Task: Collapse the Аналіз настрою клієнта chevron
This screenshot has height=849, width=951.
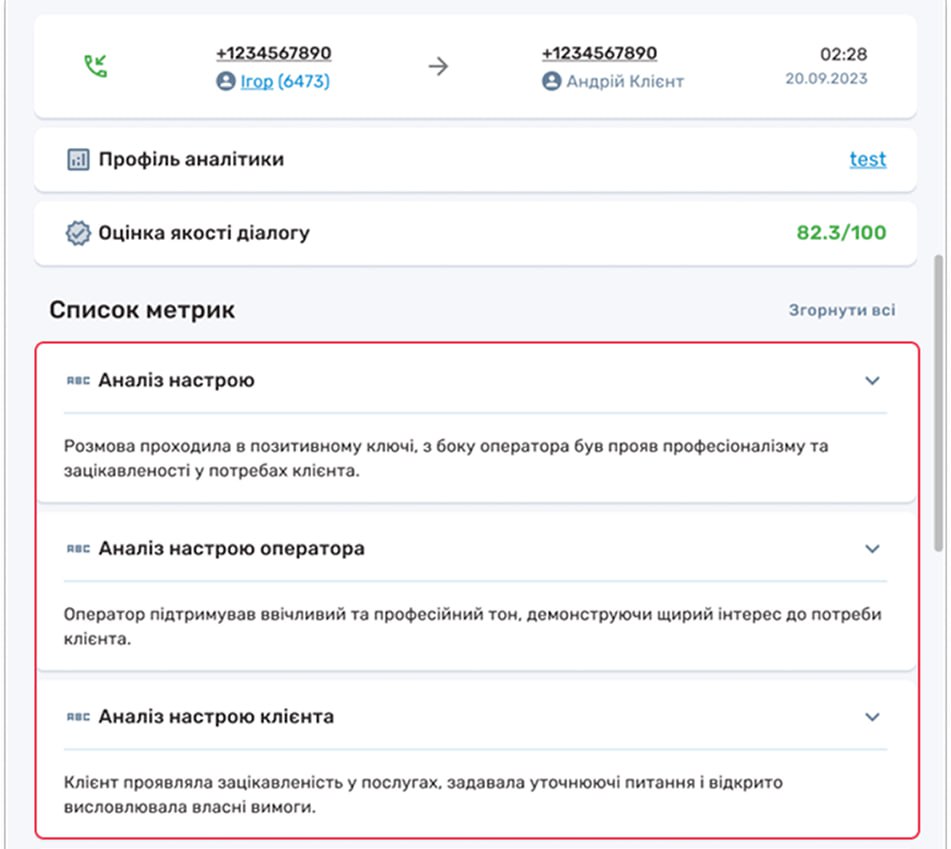Action: tap(872, 717)
